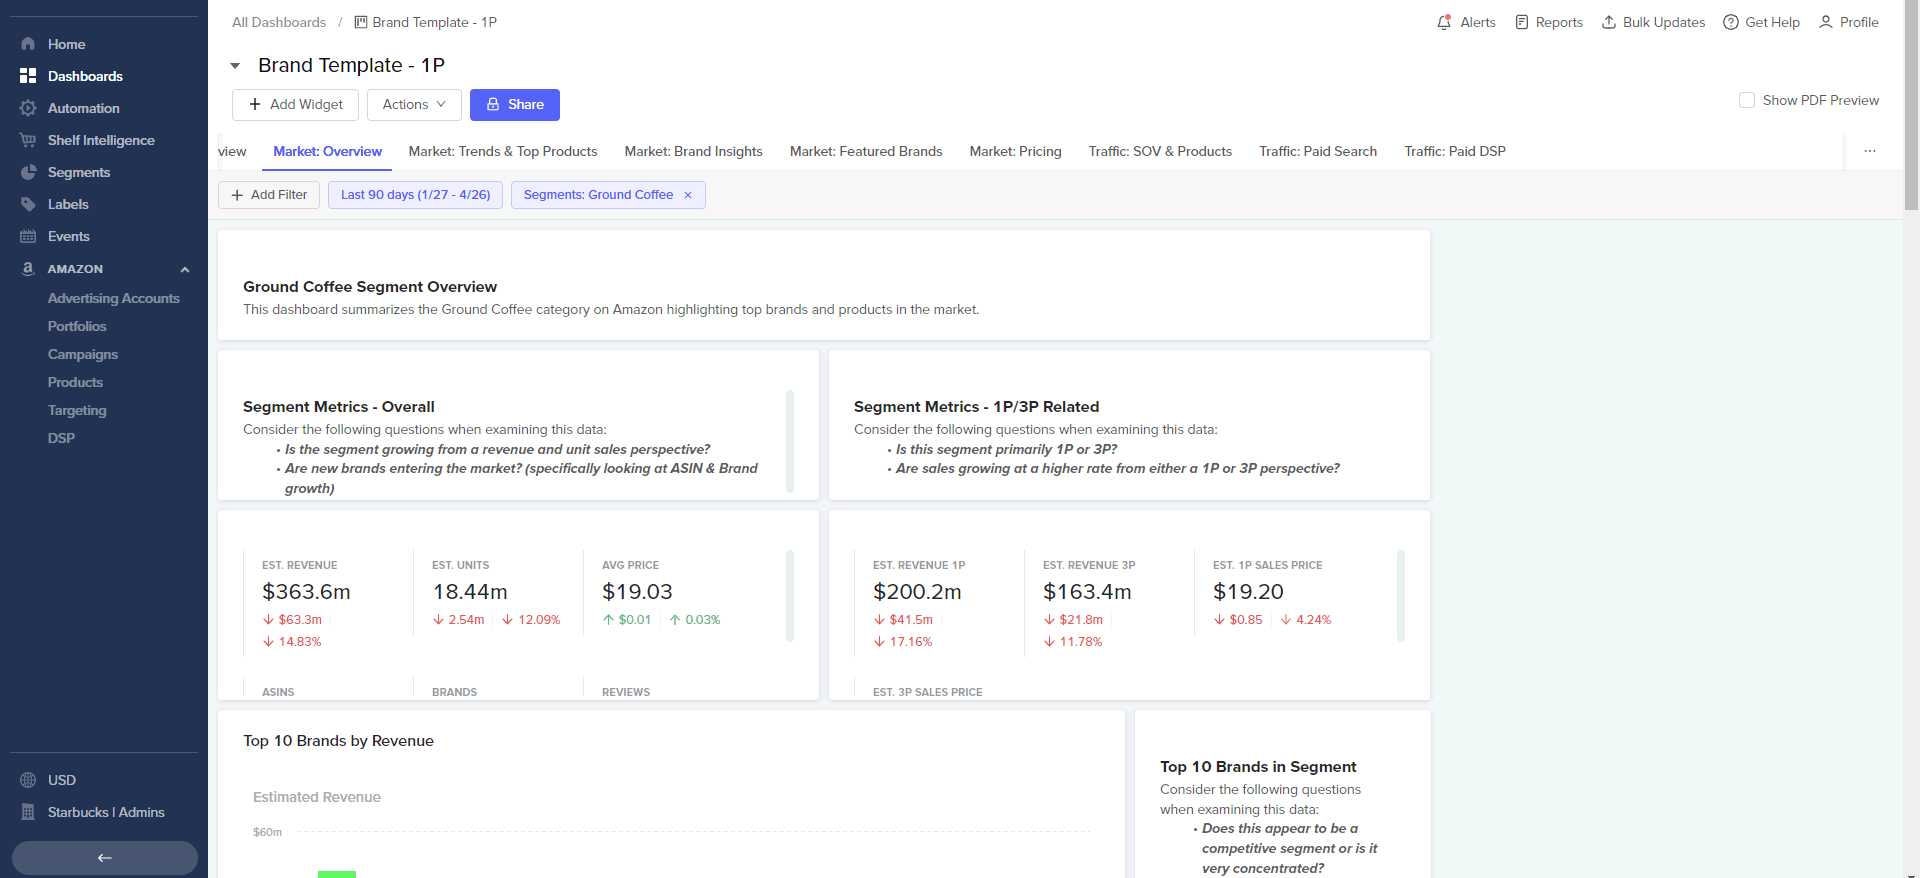
Task: Open the Segments: Ground Coffee filter
Action: pos(598,195)
